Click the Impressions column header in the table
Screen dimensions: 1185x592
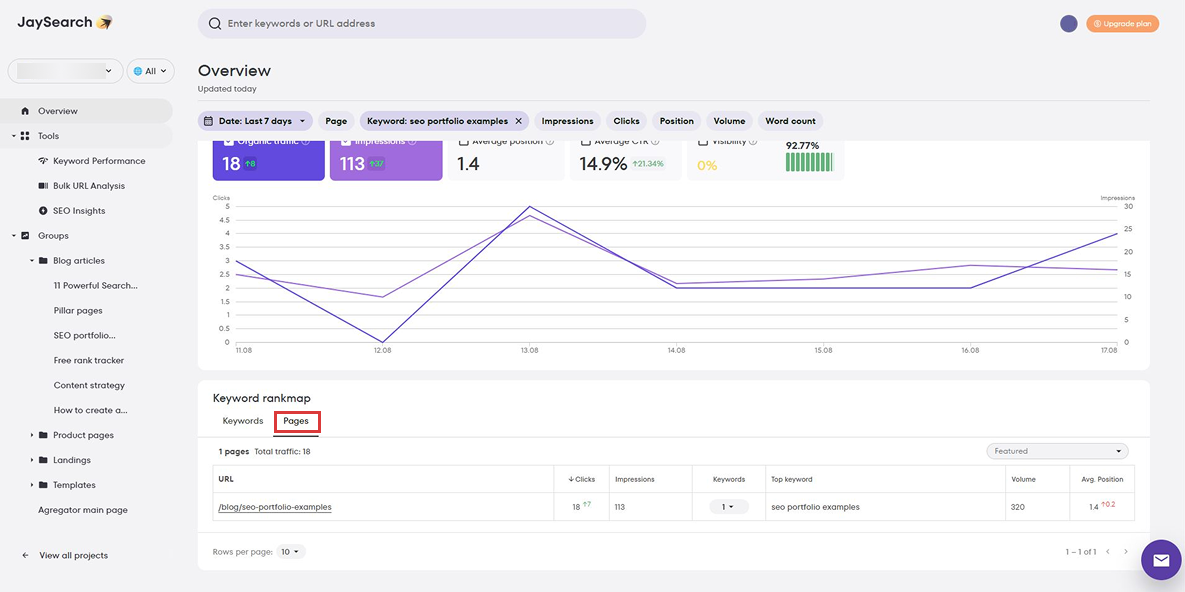tap(635, 479)
